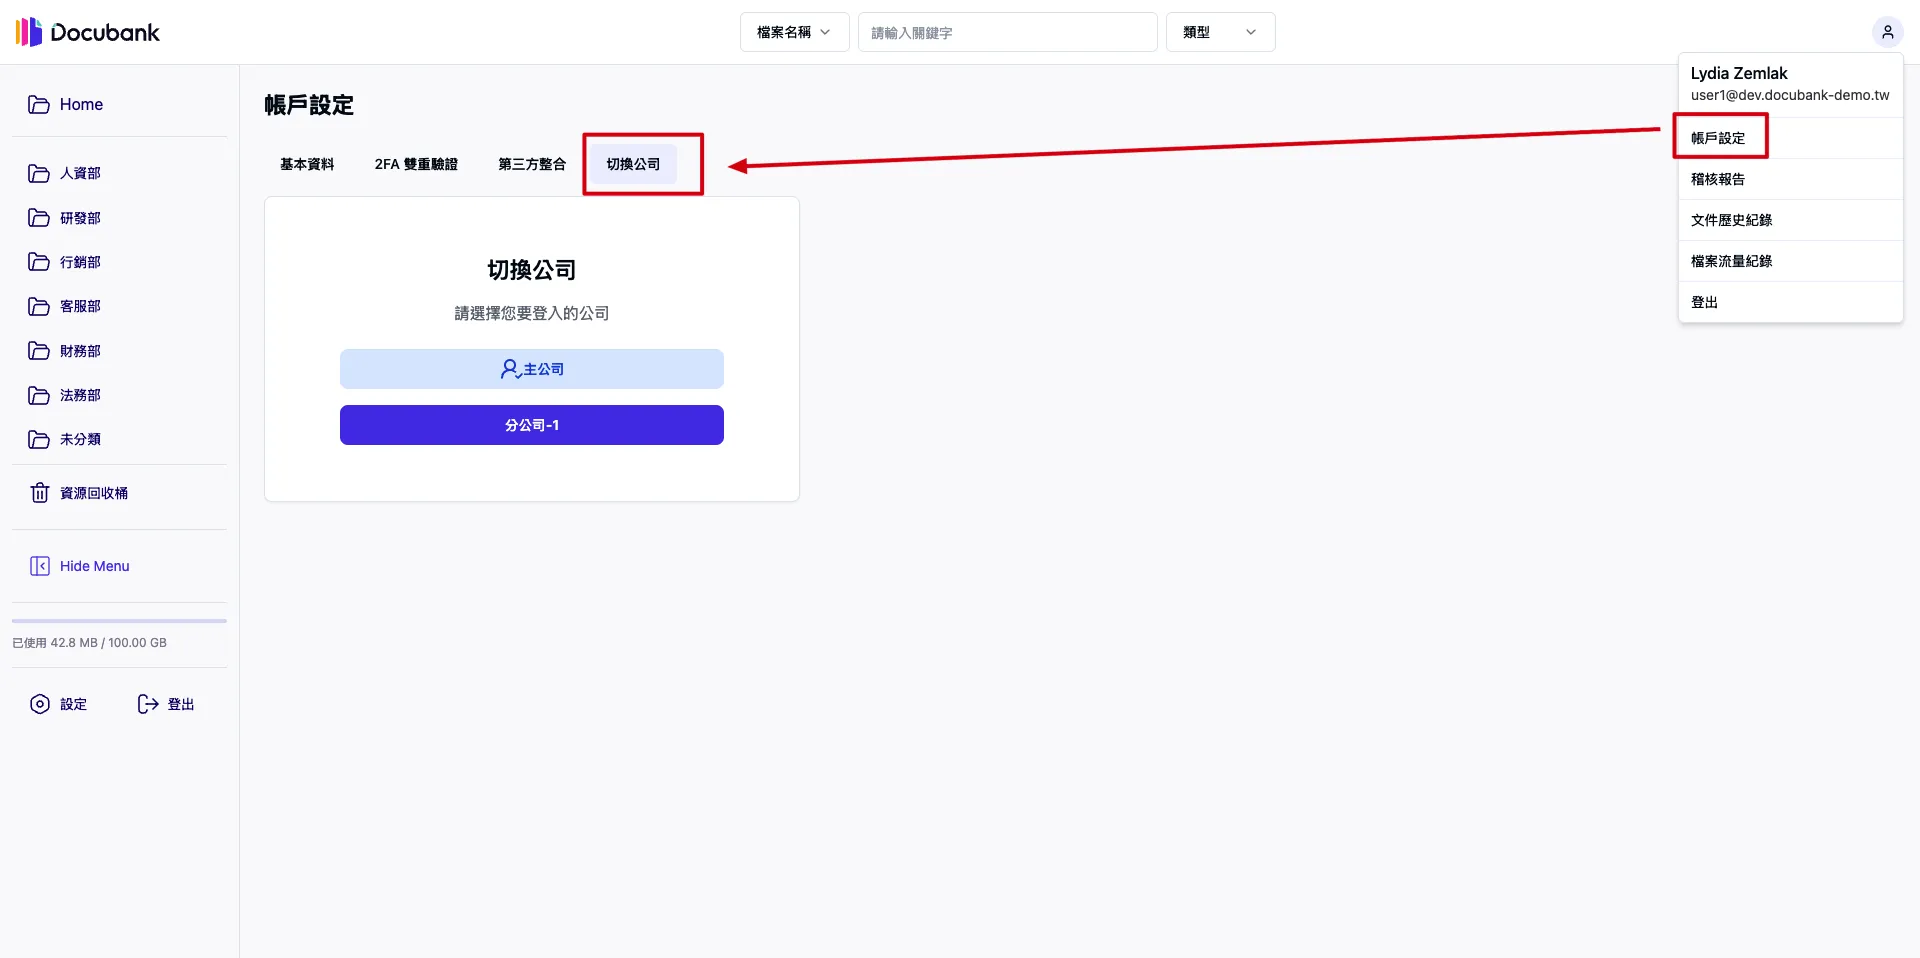The image size is (1920, 958).
Task: Select the 人資部 folder icon
Action: (x=39, y=174)
